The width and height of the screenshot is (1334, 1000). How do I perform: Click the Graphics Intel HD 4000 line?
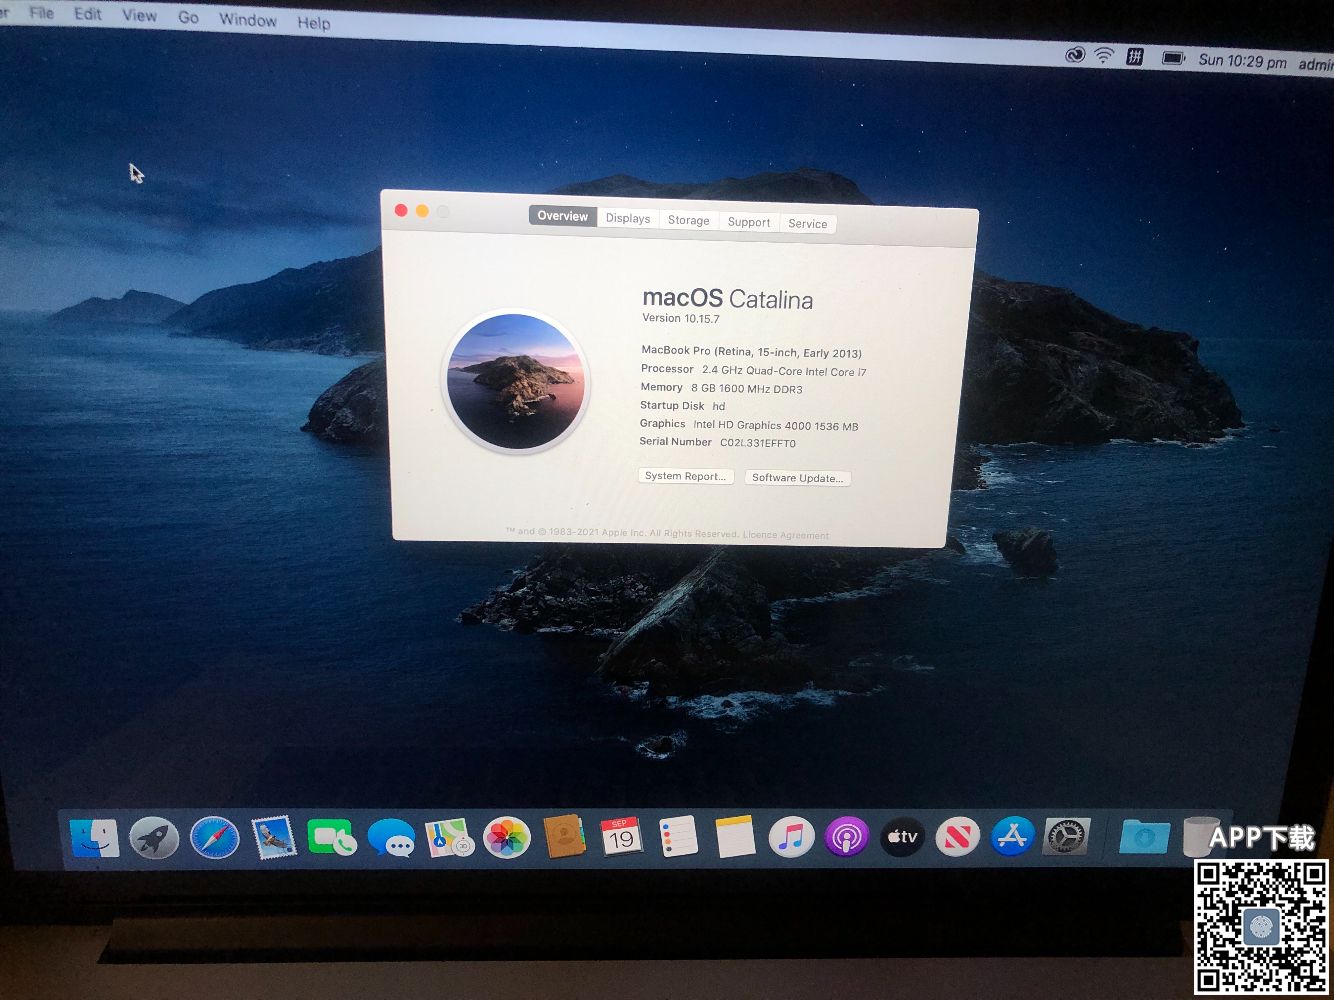(749, 425)
